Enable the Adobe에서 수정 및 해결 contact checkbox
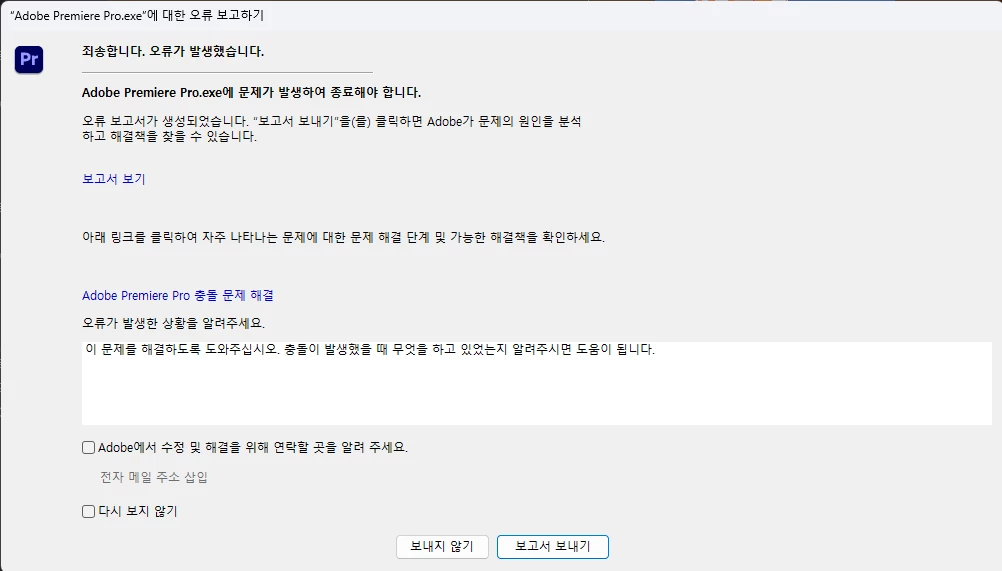The image size is (1002, 571). [89, 448]
